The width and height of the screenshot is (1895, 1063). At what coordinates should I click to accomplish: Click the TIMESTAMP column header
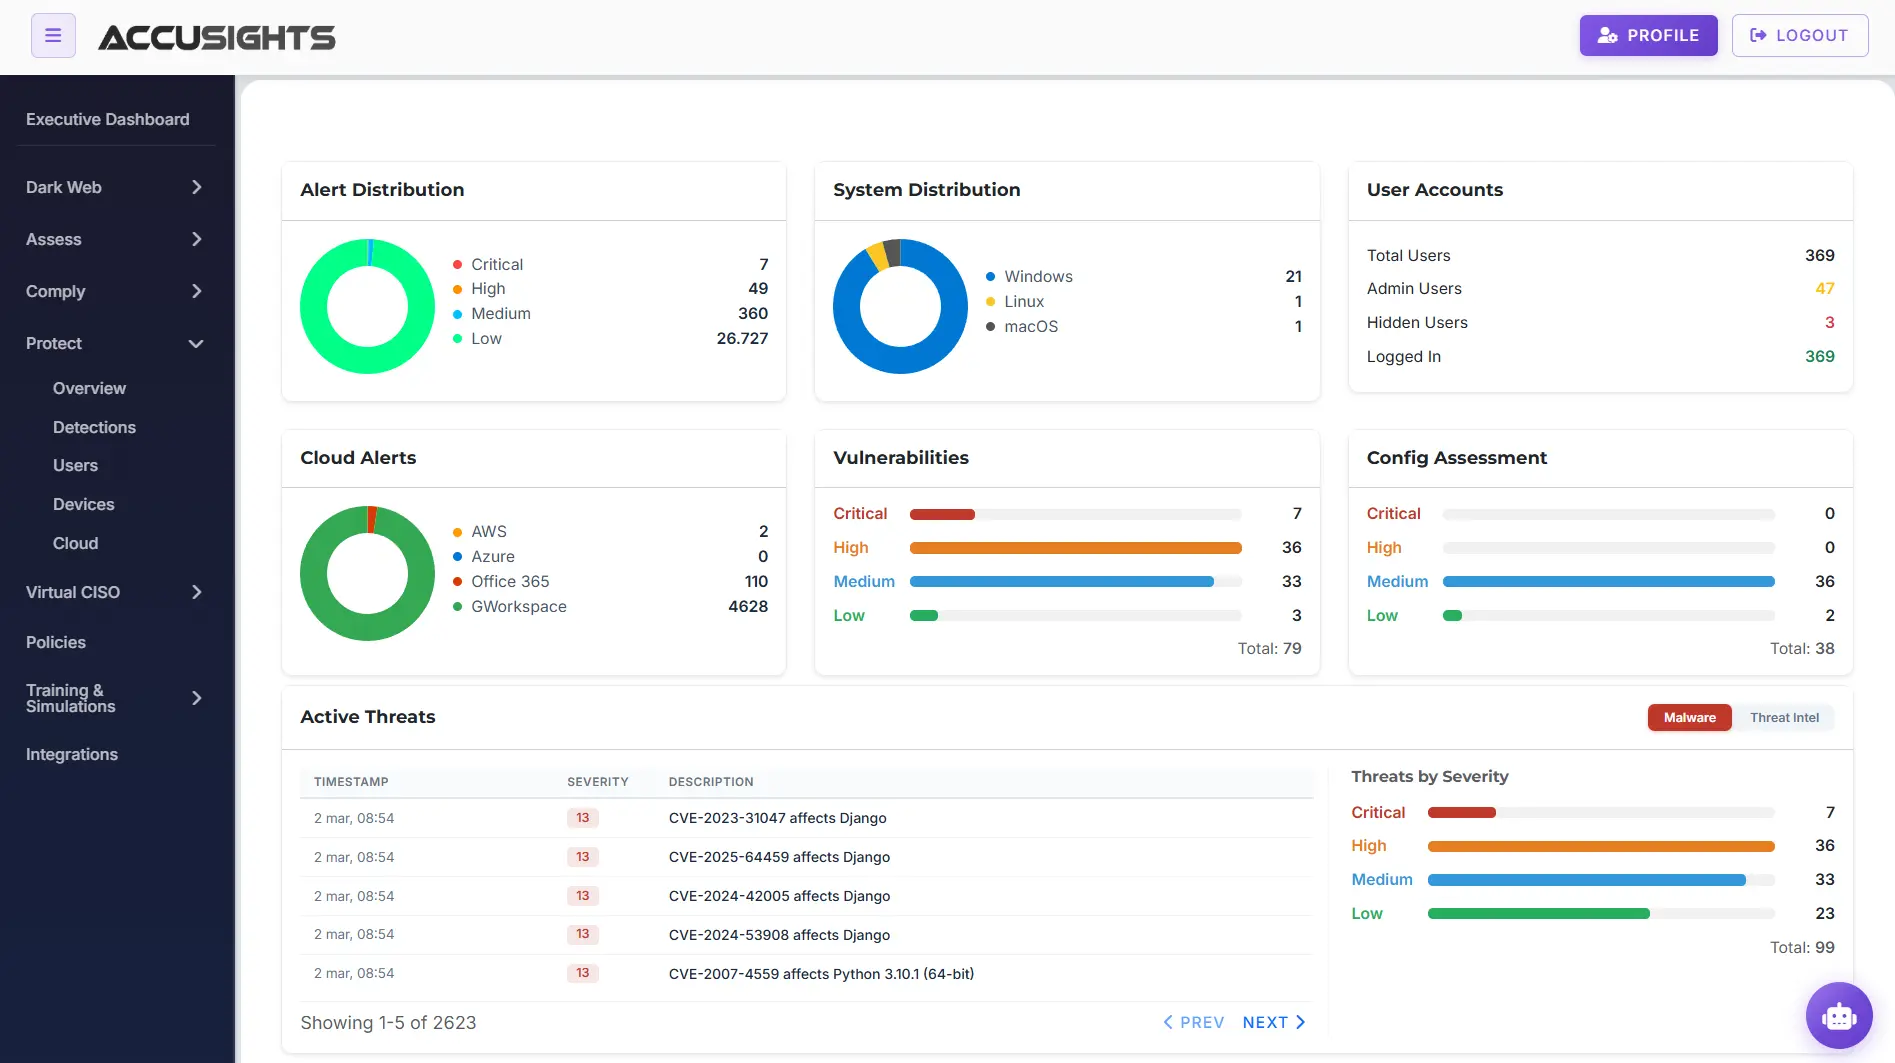click(351, 782)
